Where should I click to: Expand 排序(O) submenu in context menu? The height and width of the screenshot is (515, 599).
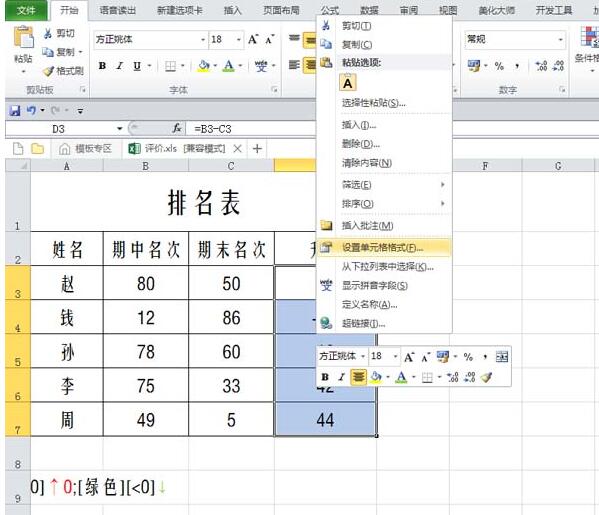tap(384, 204)
